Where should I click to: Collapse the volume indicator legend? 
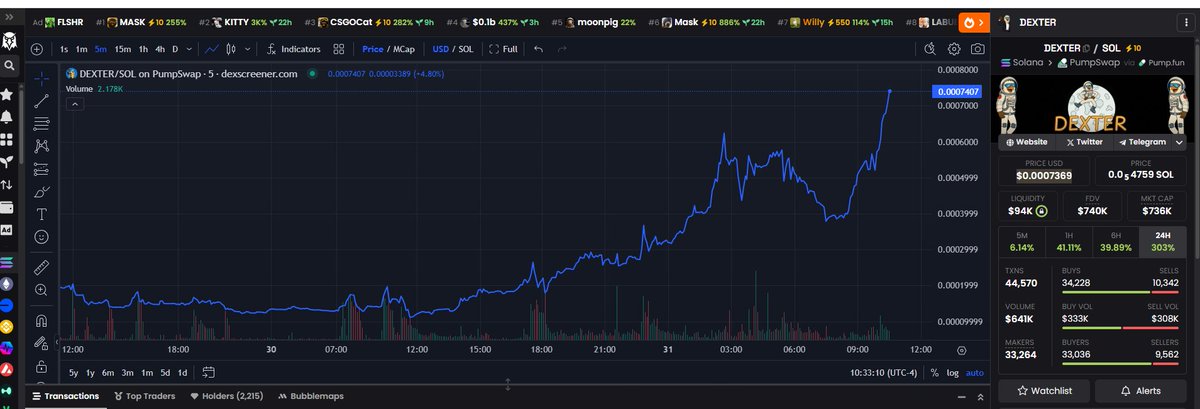point(74,104)
